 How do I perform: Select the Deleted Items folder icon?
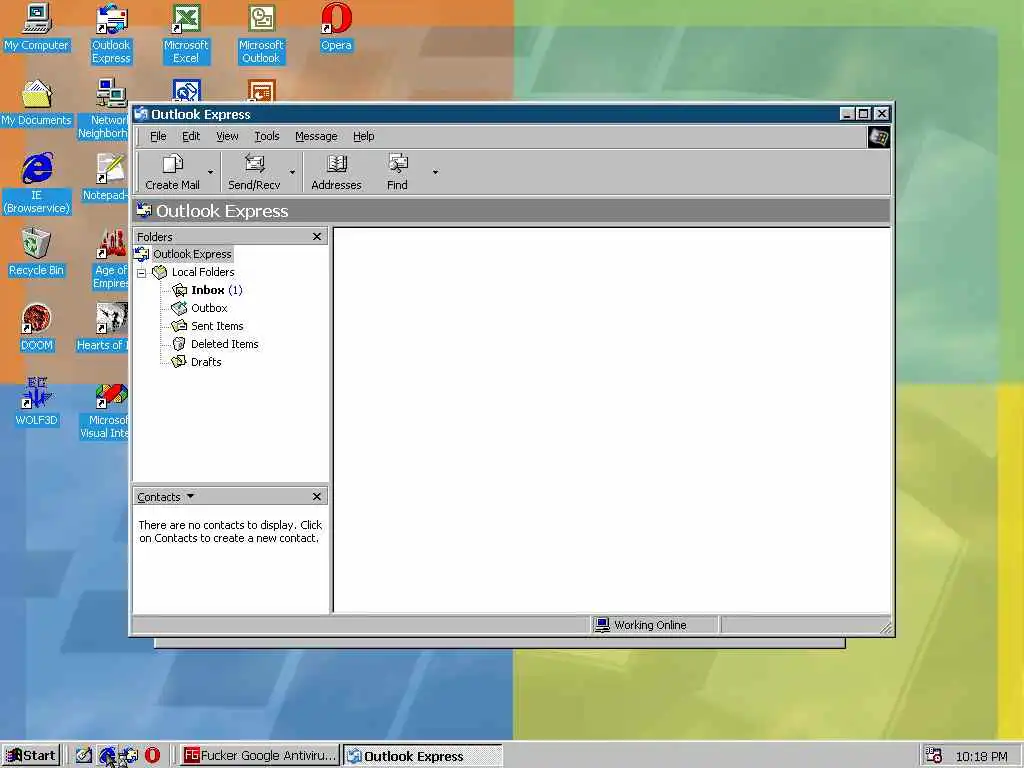pos(180,344)
